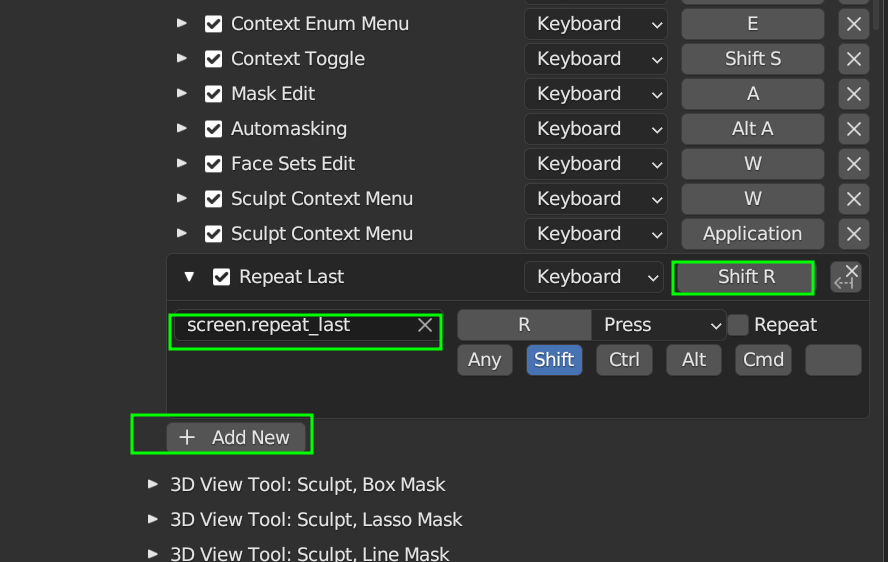
Task: Delete the Context Toggle shortcut with X
Action: tap(853, 59)
